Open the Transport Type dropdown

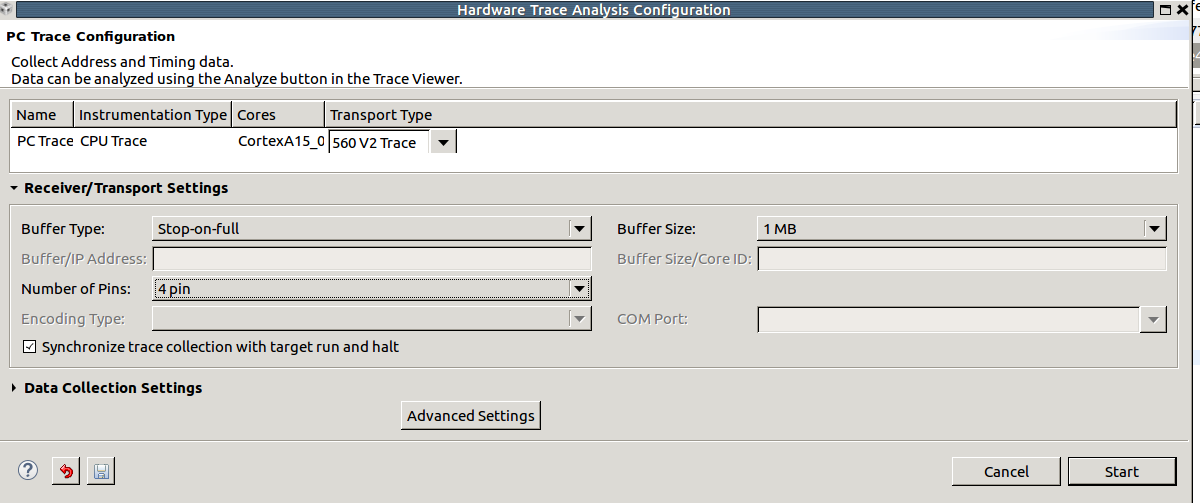pyautogui.click(x=442, y=142)
